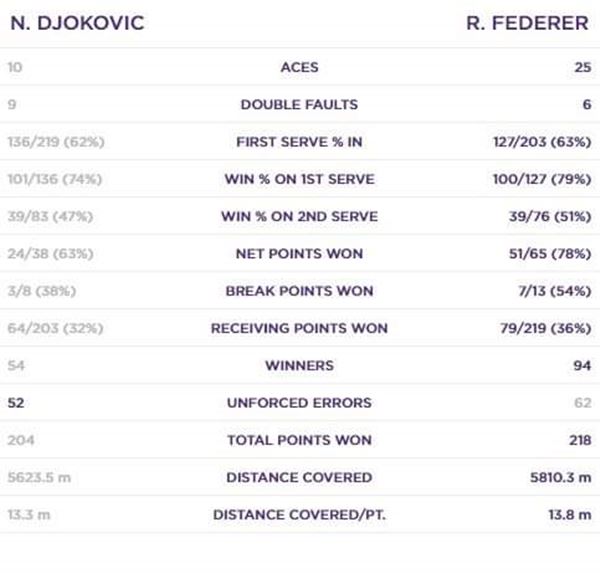600x573 pixels.
Task: Click the WIN % ON 2ND SERVE label
Action: tap(299, 217)
